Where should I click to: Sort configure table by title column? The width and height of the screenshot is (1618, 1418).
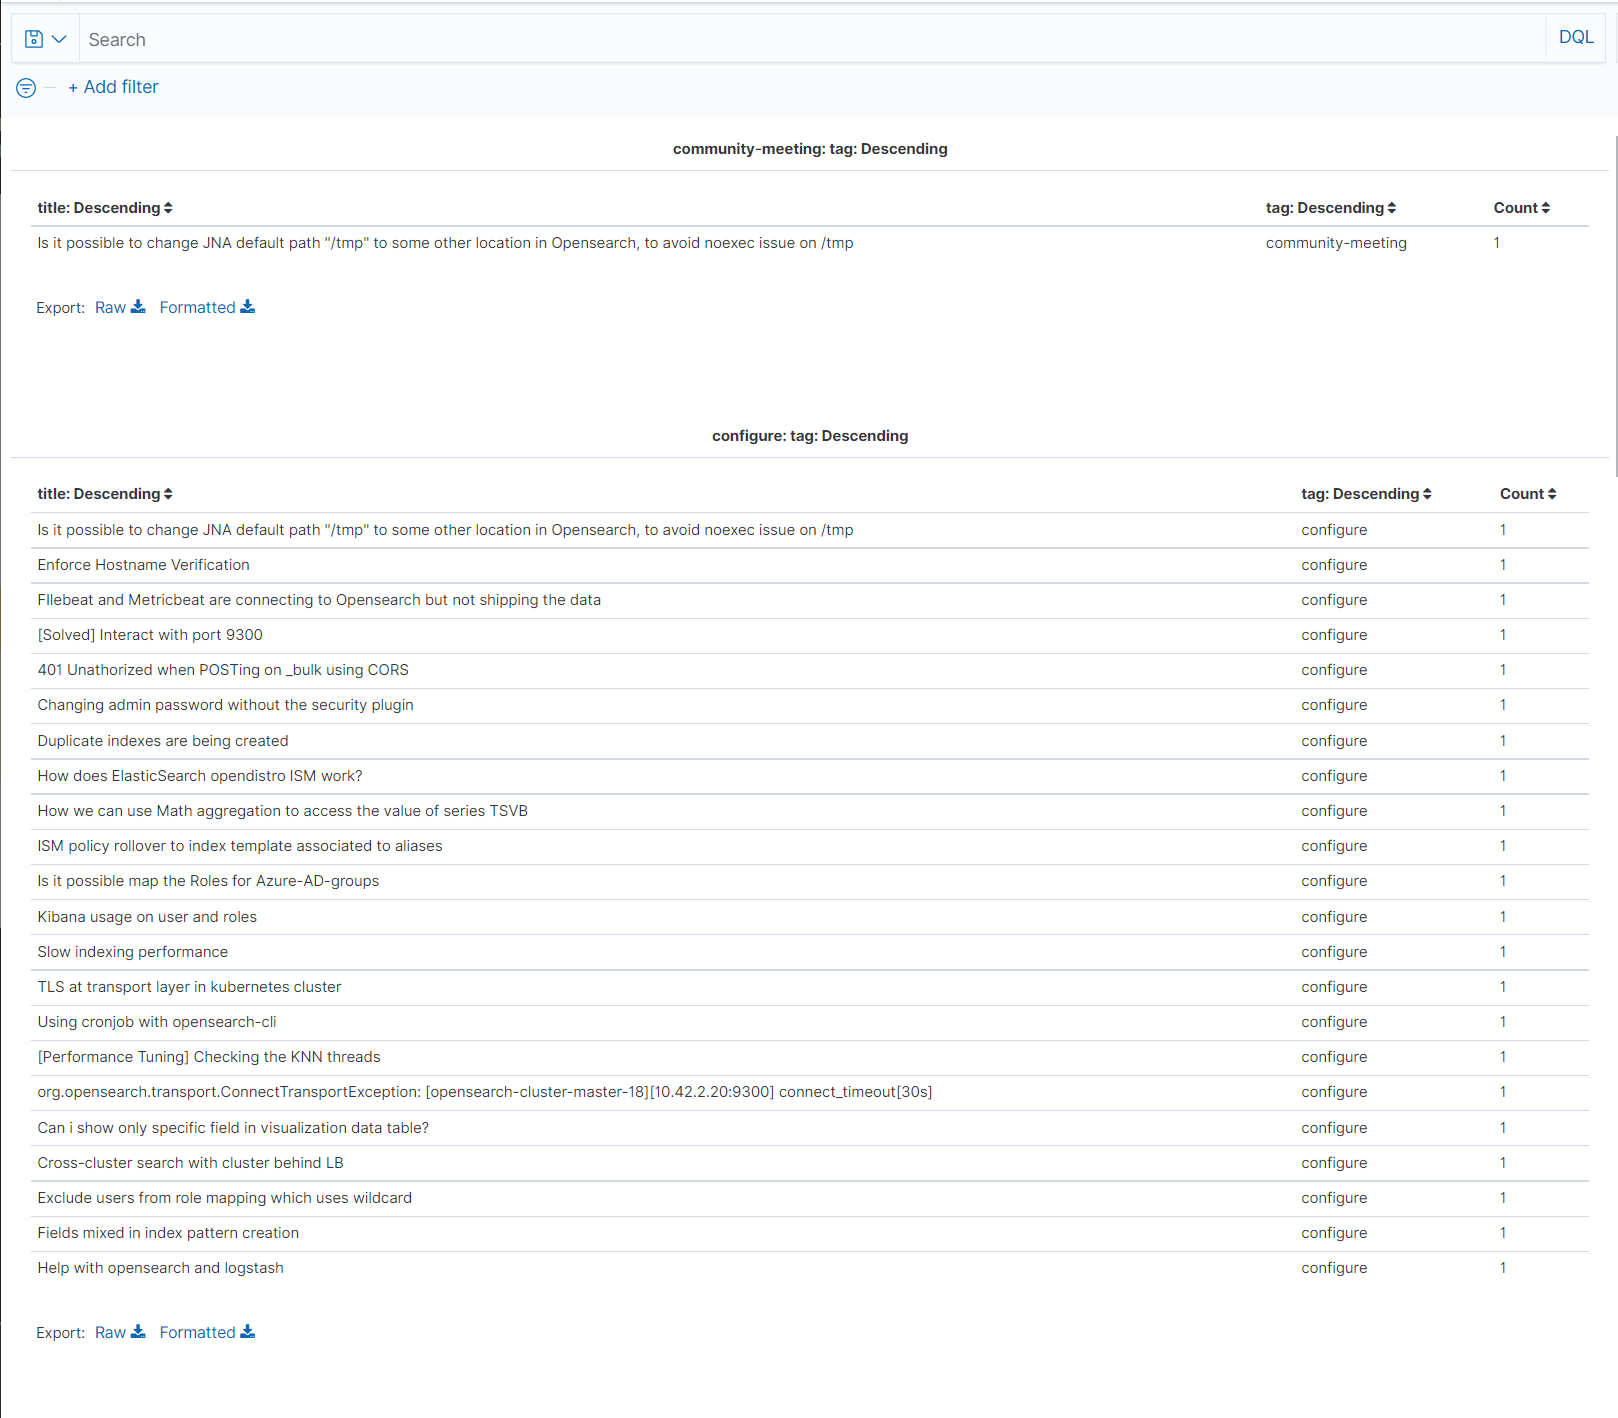tap(105, 494)
